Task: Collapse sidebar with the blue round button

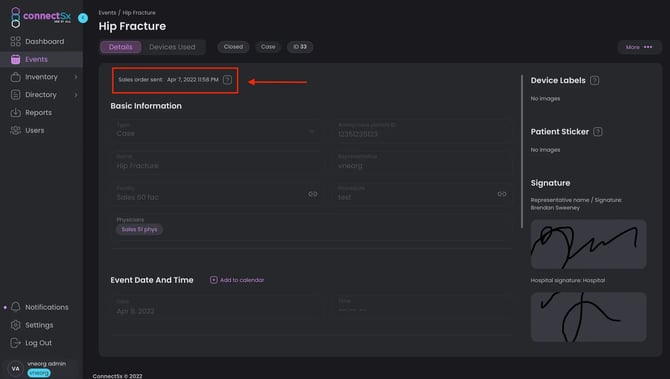Action: point(83,18)
